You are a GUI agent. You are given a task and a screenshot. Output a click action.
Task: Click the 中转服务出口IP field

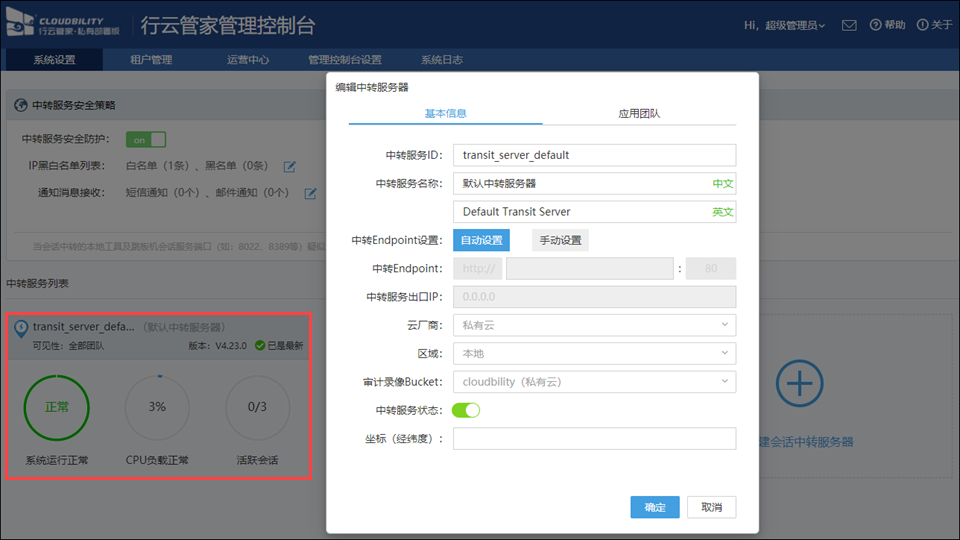pos(594,297)
